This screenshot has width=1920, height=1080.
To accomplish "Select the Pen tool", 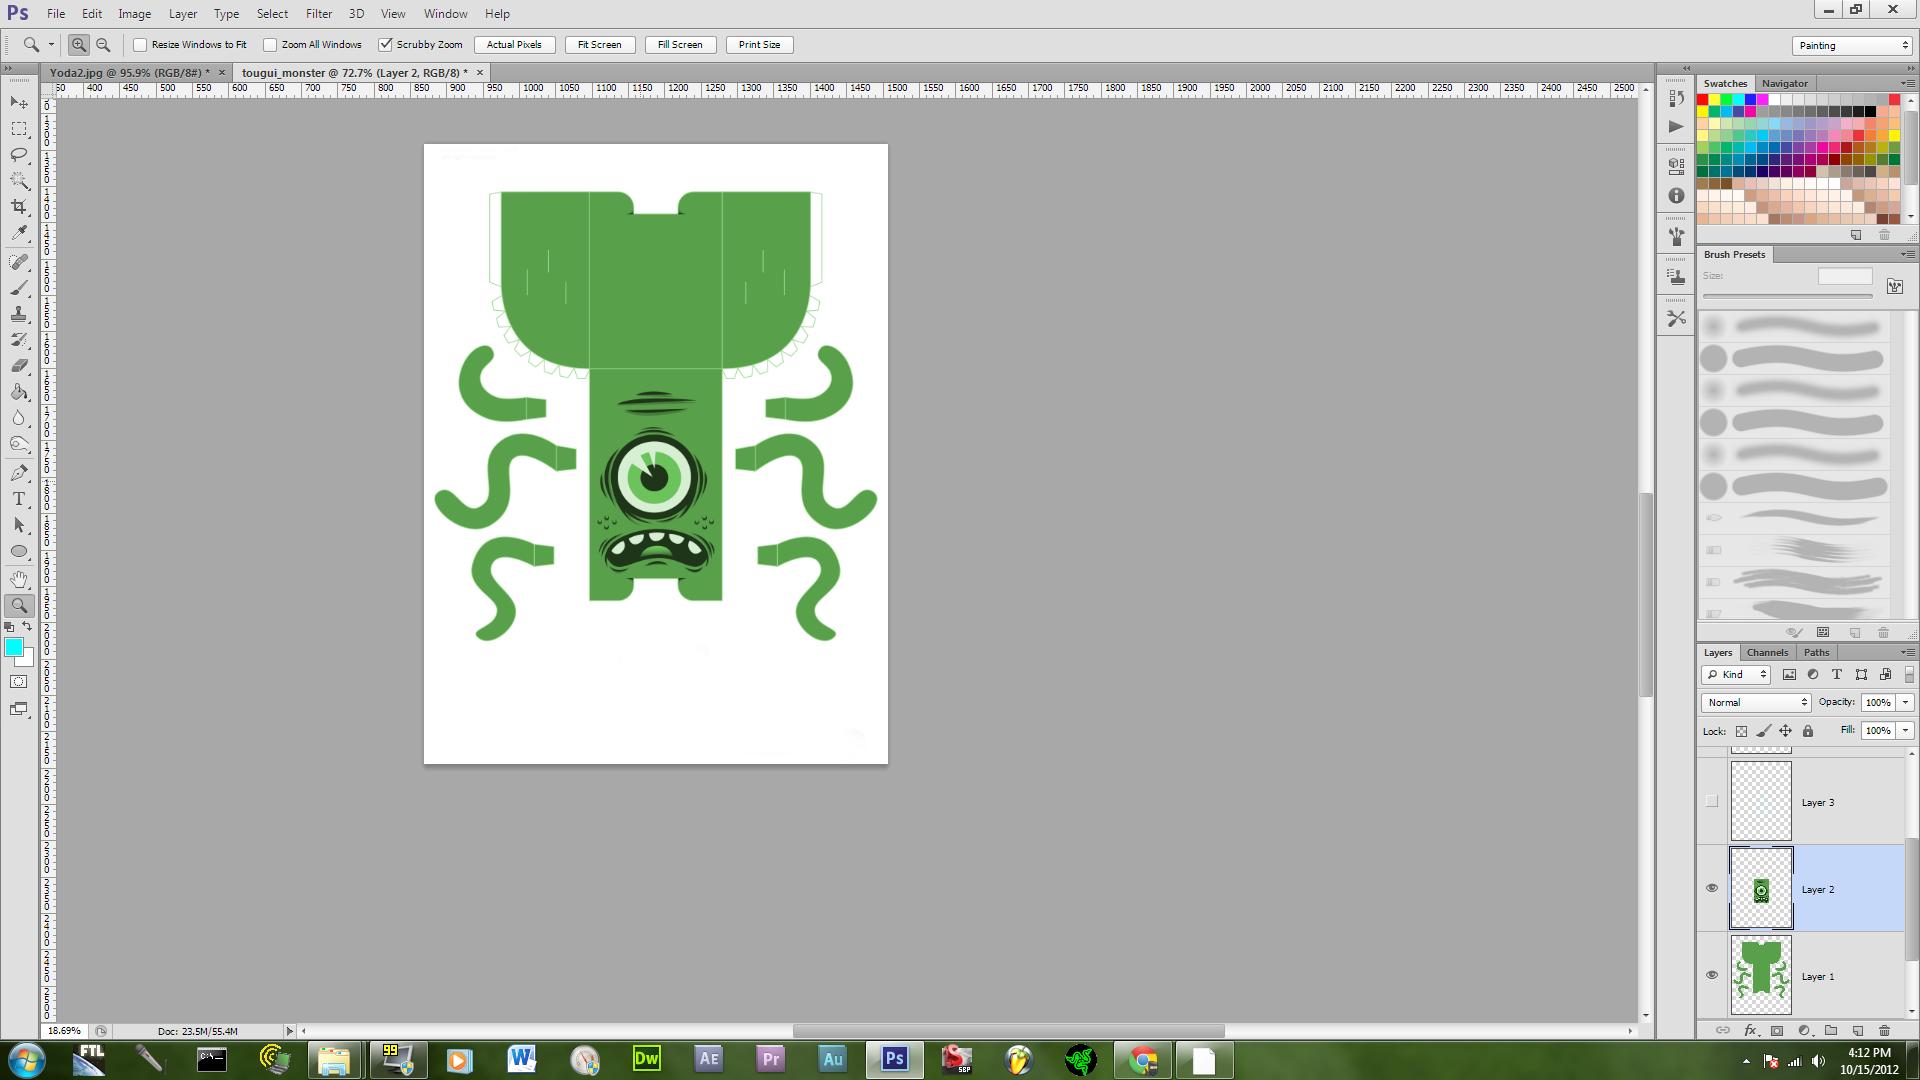I will coord(19,473).
